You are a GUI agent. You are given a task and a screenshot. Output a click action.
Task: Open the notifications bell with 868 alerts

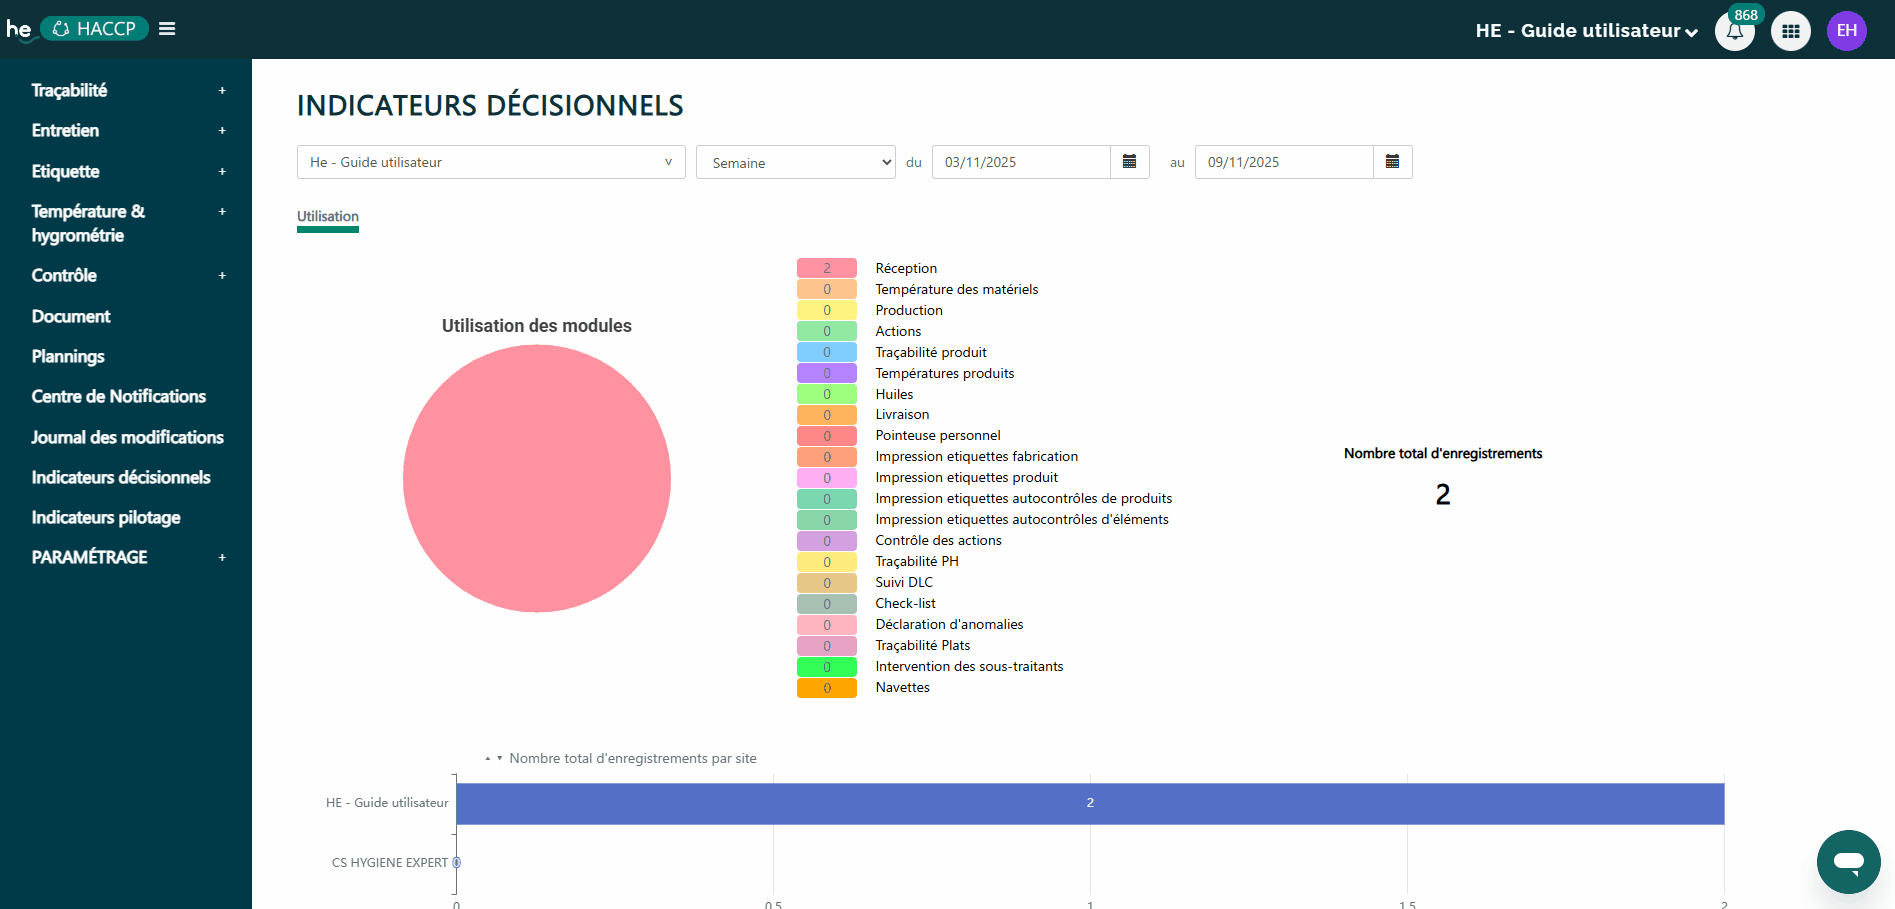1735,31
